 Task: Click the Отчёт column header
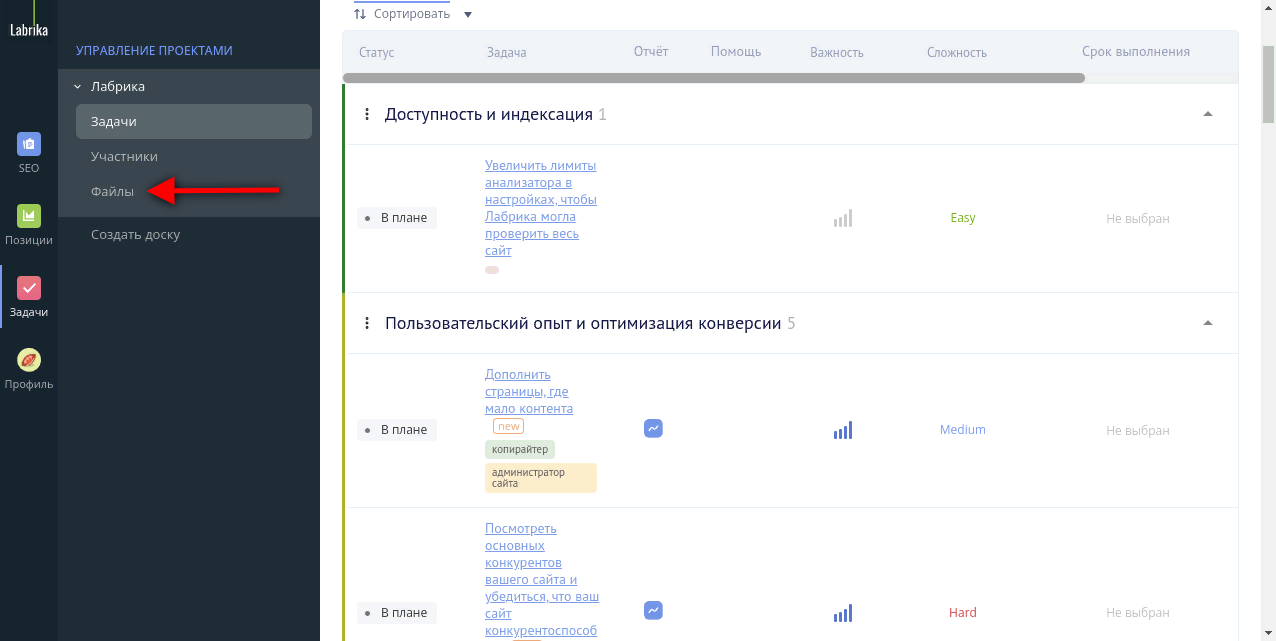pyautogui.click(x=651, y=51)
